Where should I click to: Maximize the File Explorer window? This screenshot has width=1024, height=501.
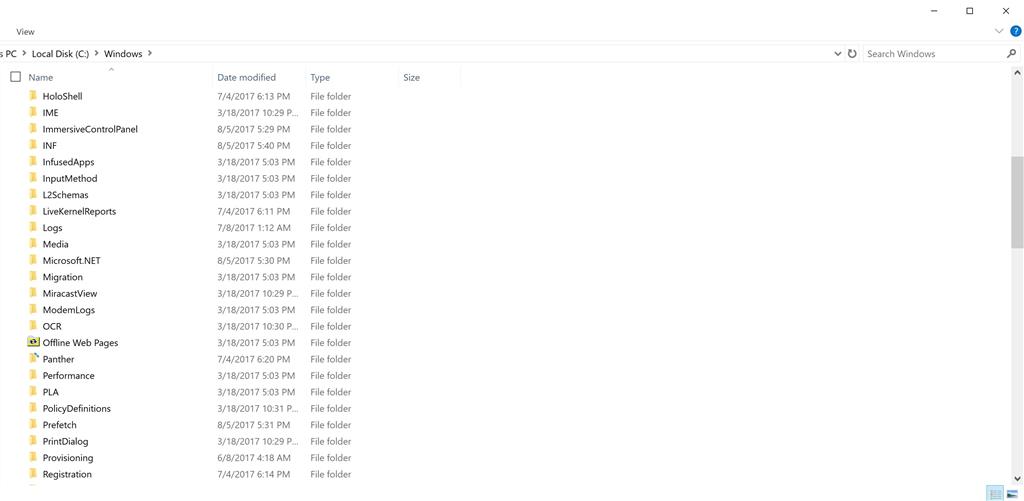[970, 10]
